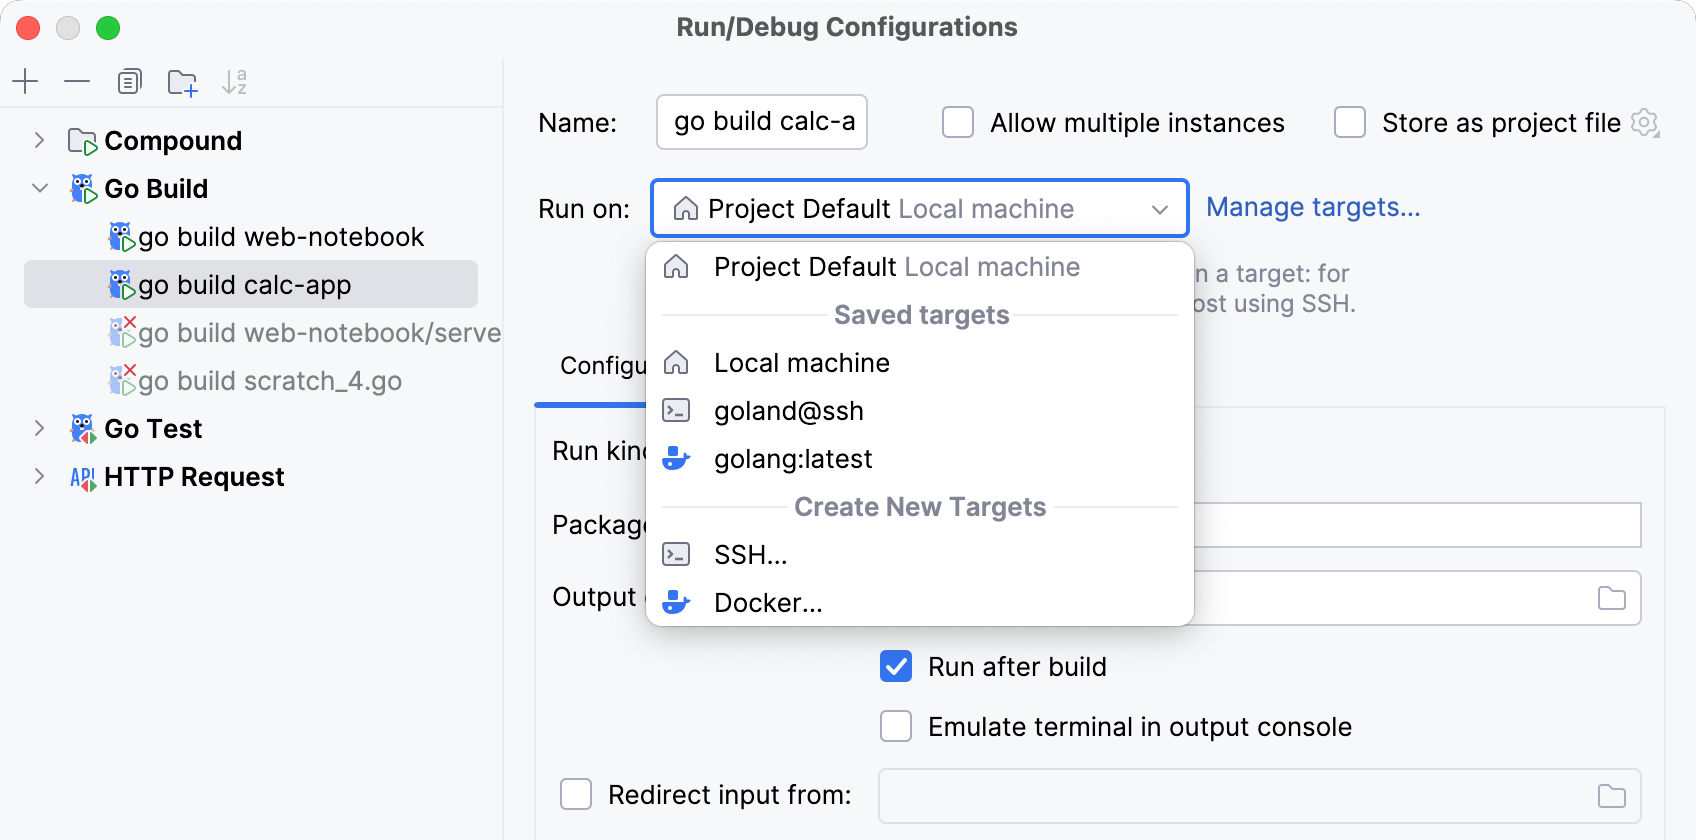
Task: Click the Sort Configurations alphabetically icon
Action: coord(234,82)
